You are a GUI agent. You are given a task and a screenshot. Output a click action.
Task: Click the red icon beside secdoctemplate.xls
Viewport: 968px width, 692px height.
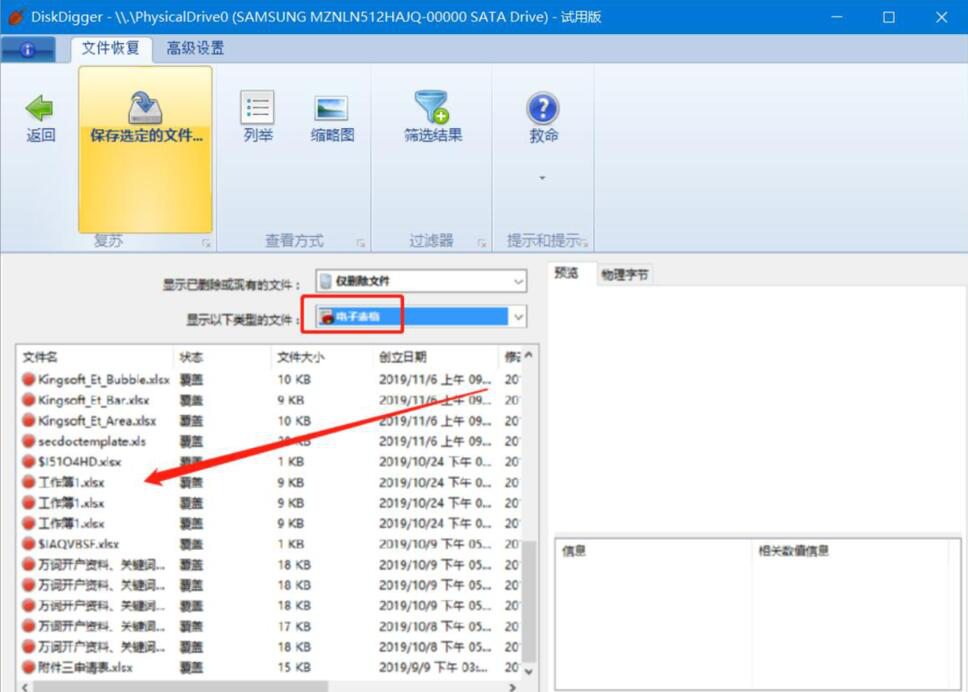28,441
